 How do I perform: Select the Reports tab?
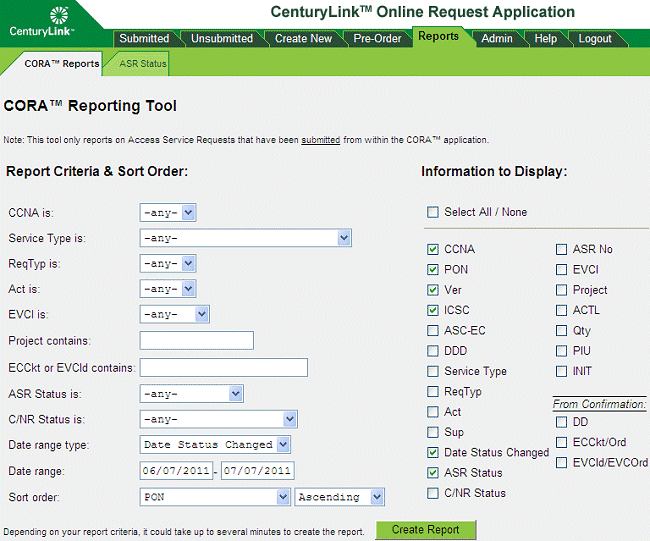click(x=438, y=36)
